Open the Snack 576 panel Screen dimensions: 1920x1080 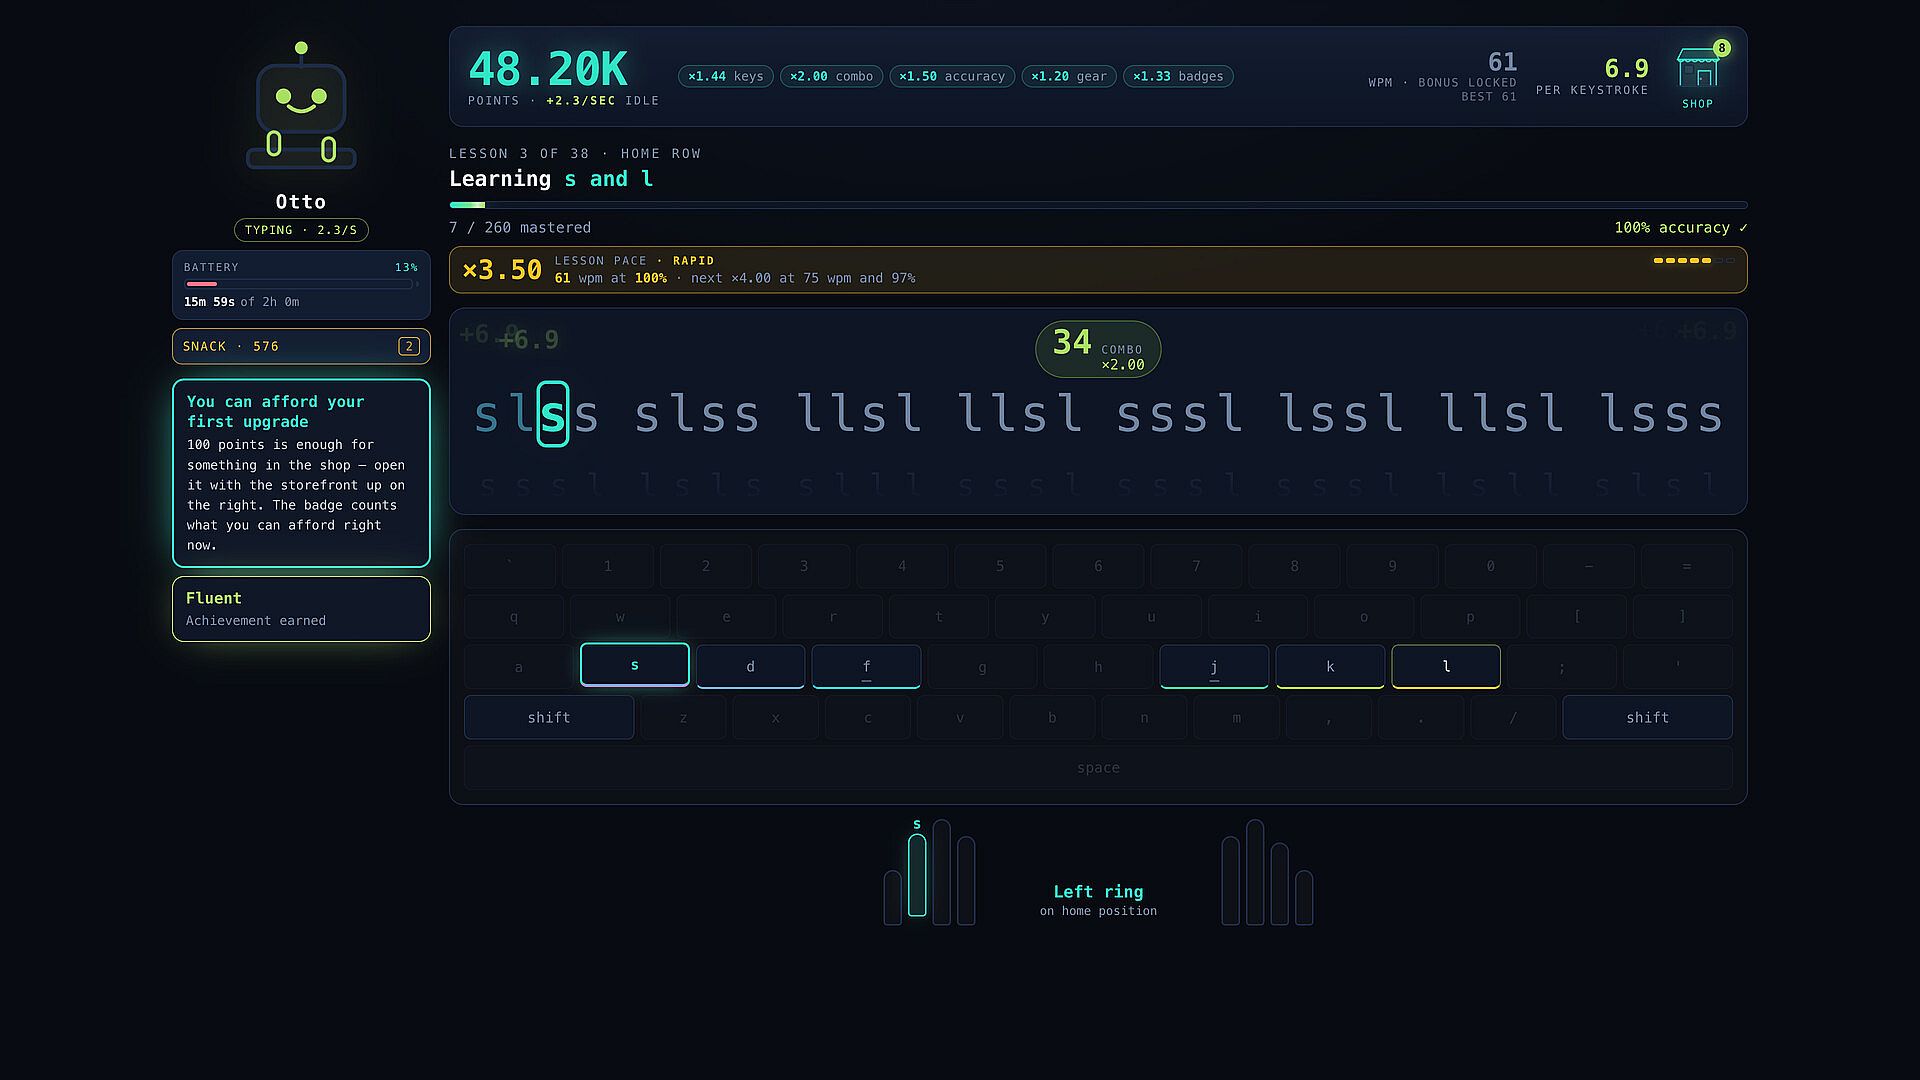tap(301, 346)
